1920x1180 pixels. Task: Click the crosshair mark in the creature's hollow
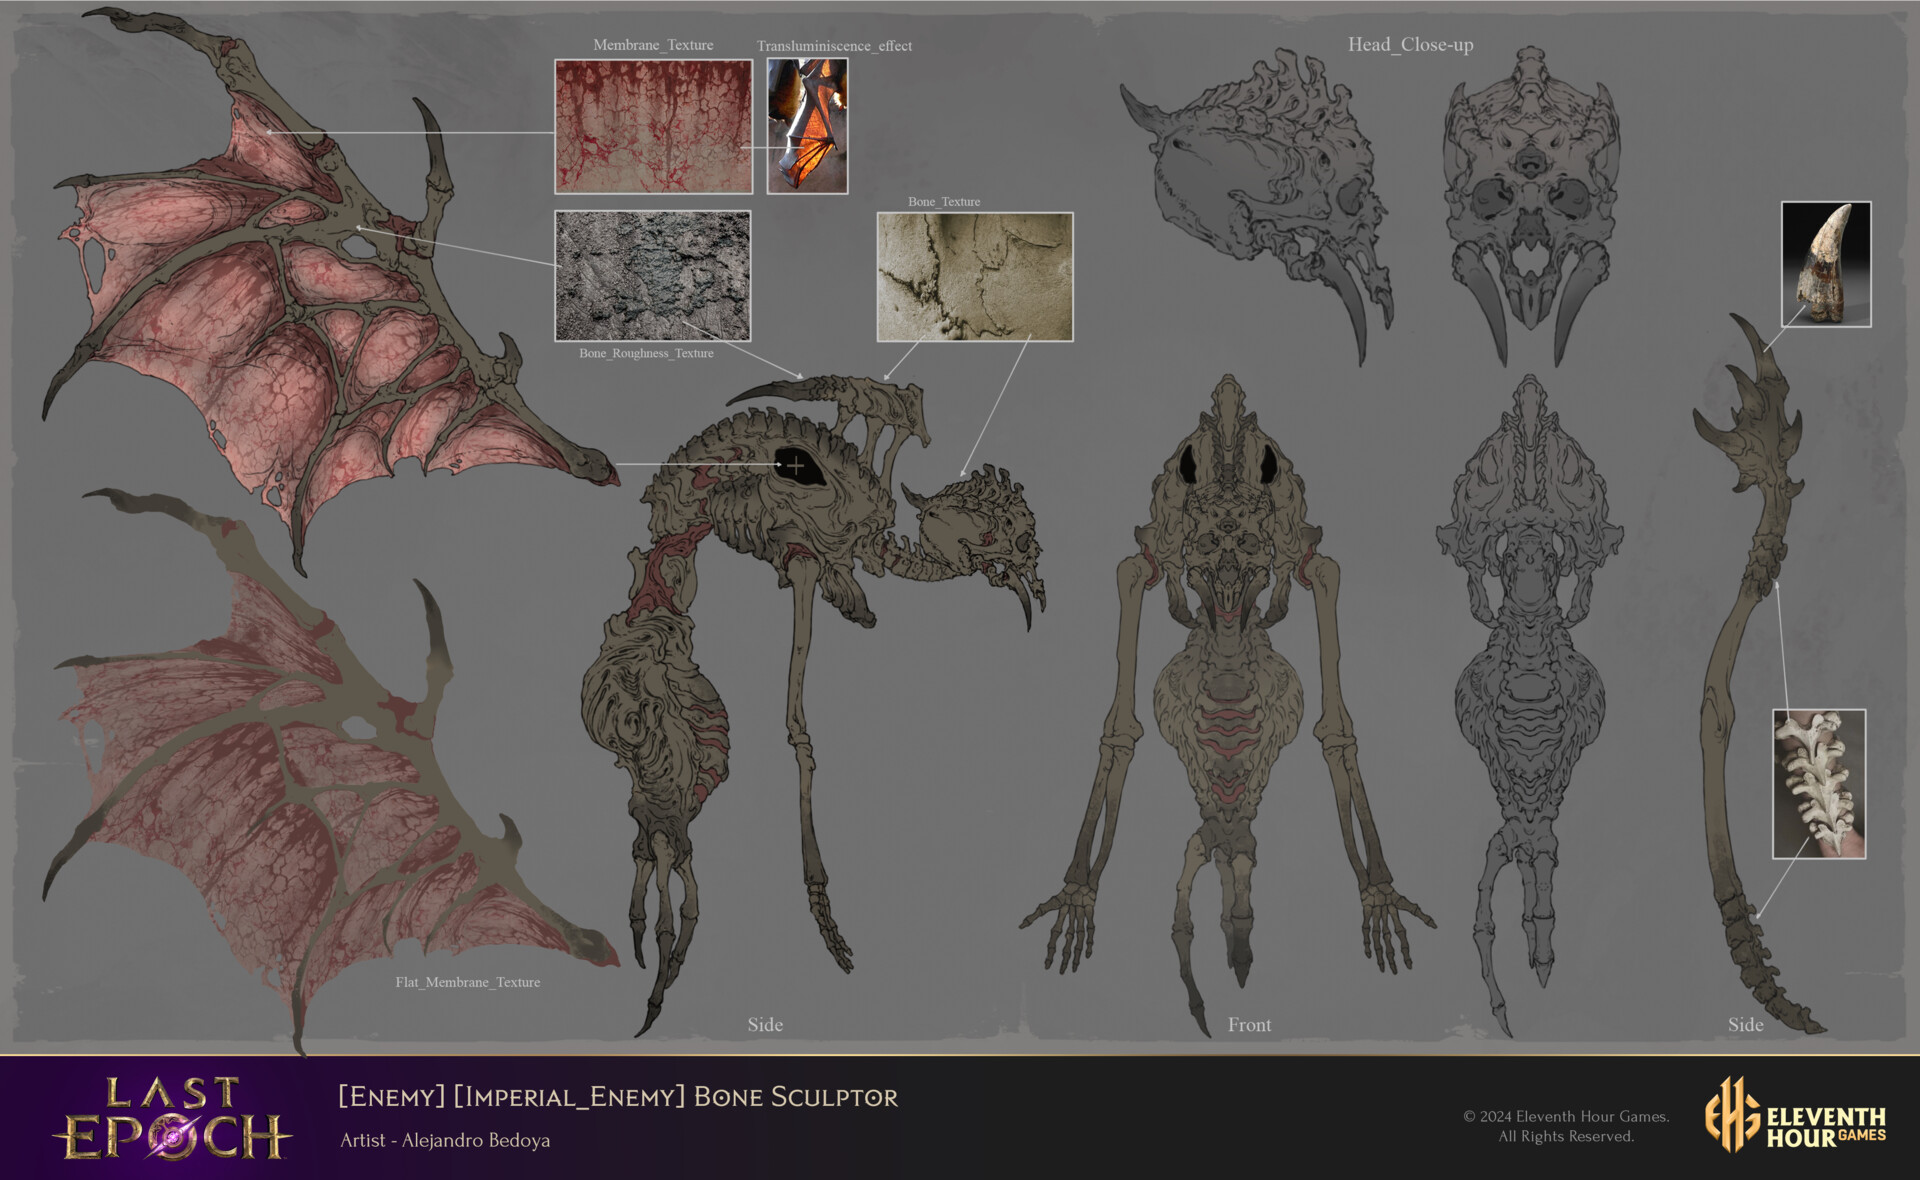point(795,465)
